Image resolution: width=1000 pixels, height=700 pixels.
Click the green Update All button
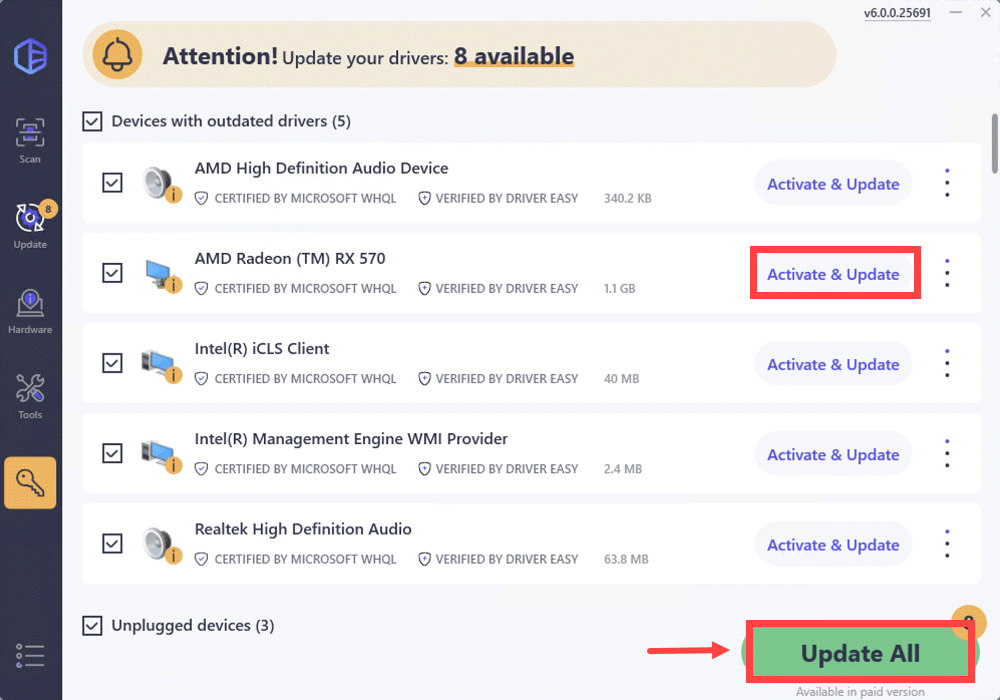(x=860, y=653)
